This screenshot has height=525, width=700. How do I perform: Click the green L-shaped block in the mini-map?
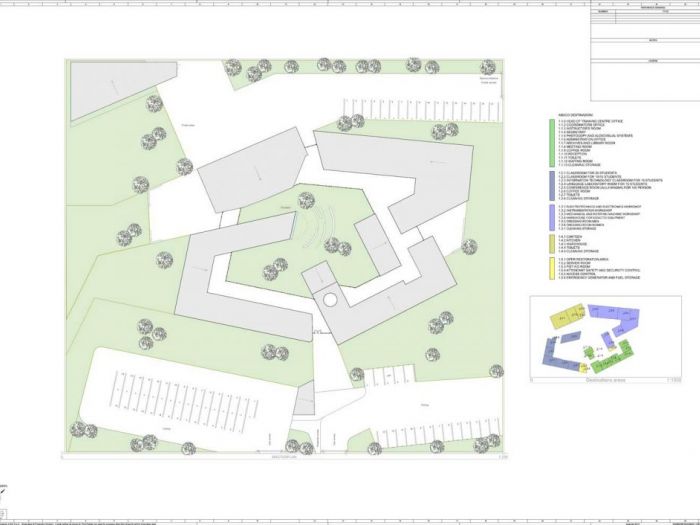(614, 358)
